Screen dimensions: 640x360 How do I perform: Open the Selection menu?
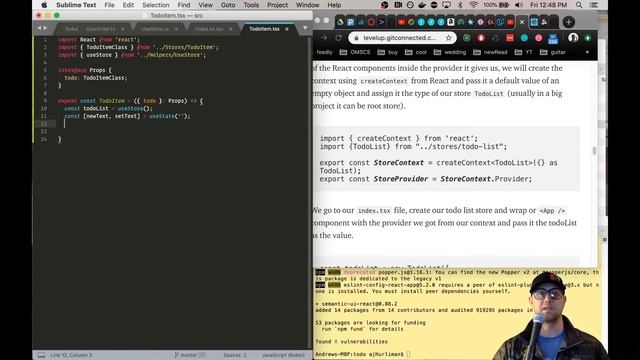[x=156, y=5]
